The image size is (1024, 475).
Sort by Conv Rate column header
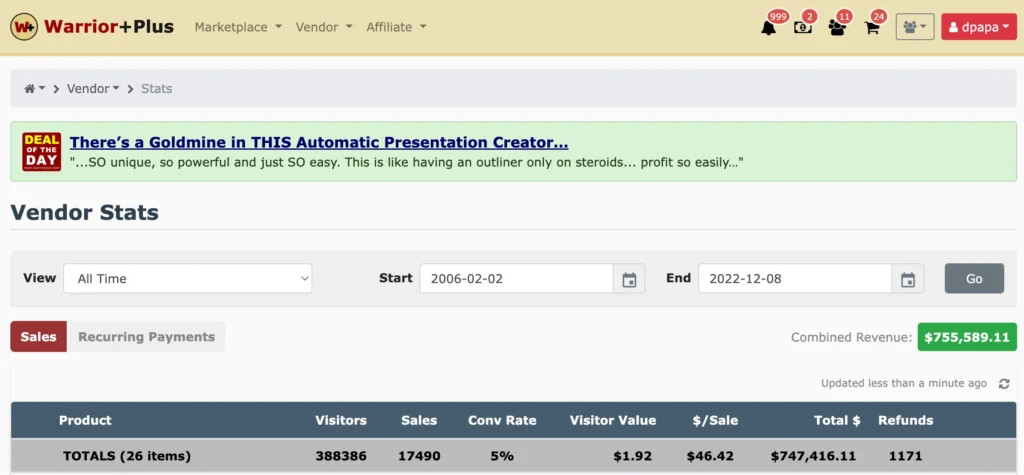point(502,420)
